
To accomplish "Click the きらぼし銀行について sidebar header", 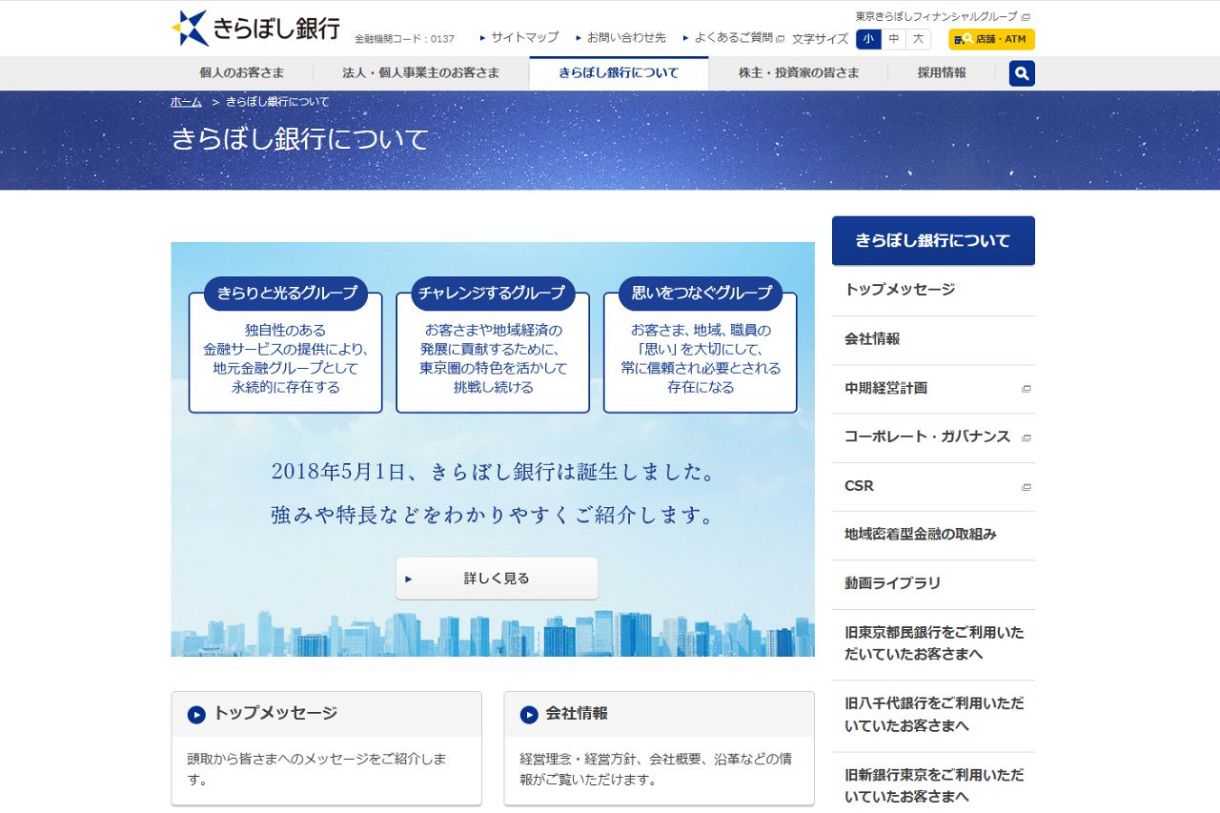I will [933, 240].
